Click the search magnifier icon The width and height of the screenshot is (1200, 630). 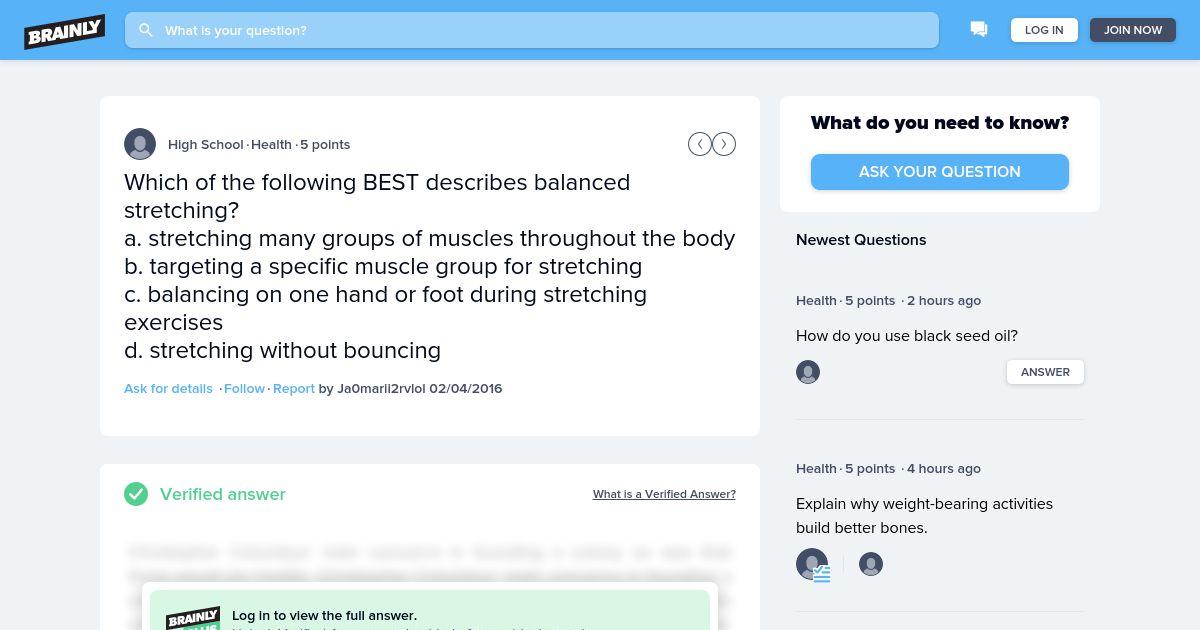click(x=146, y=30)
